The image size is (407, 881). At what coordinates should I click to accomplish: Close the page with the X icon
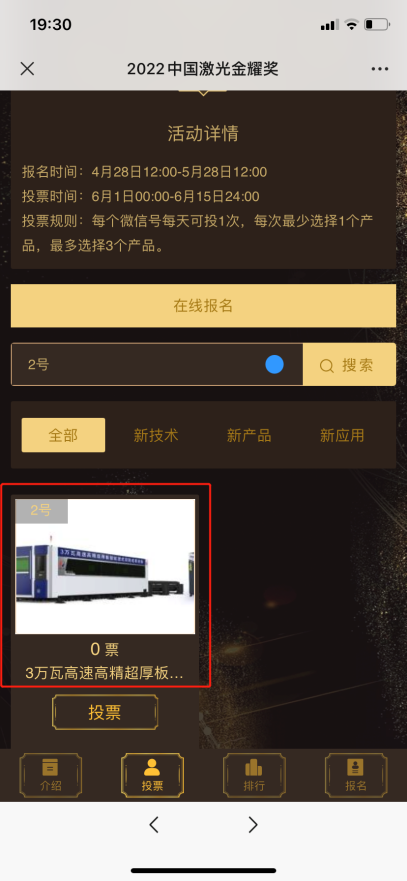(x=27, y=69)
